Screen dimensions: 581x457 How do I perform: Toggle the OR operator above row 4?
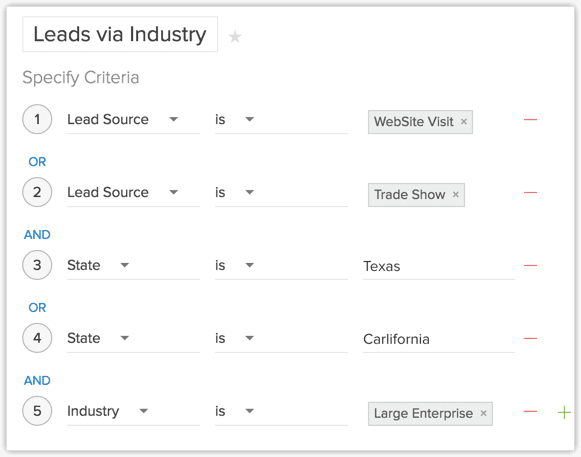tap(37, 307)
